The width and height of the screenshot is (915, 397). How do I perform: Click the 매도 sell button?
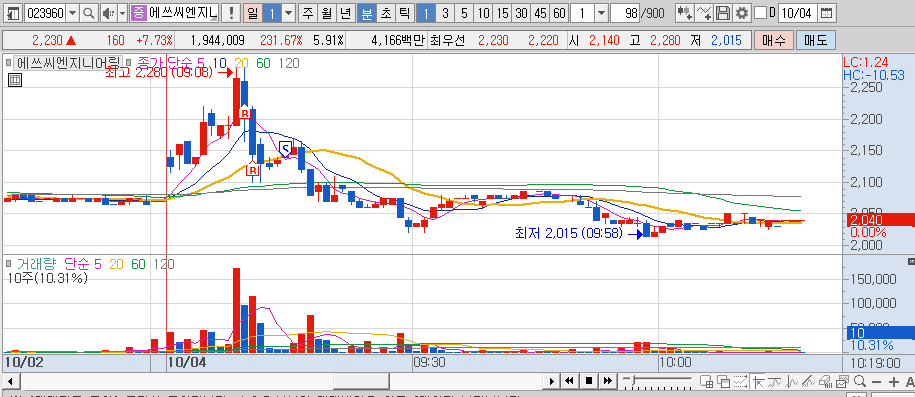click(816, 40)
